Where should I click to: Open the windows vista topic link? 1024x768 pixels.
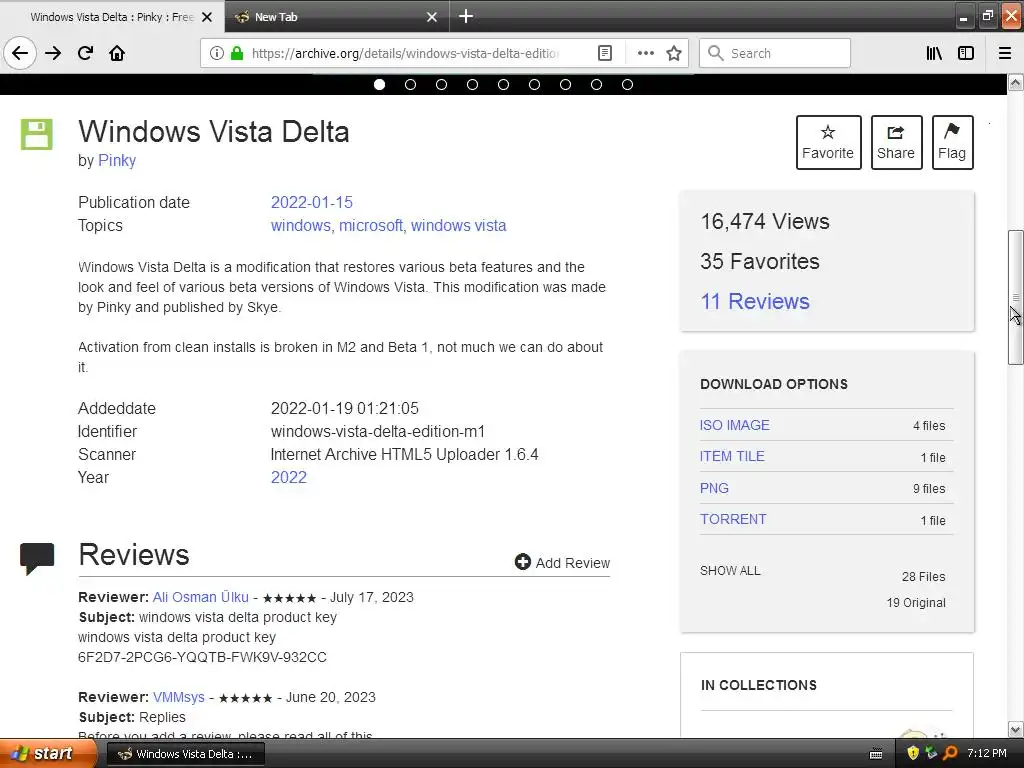coord(458,225)
